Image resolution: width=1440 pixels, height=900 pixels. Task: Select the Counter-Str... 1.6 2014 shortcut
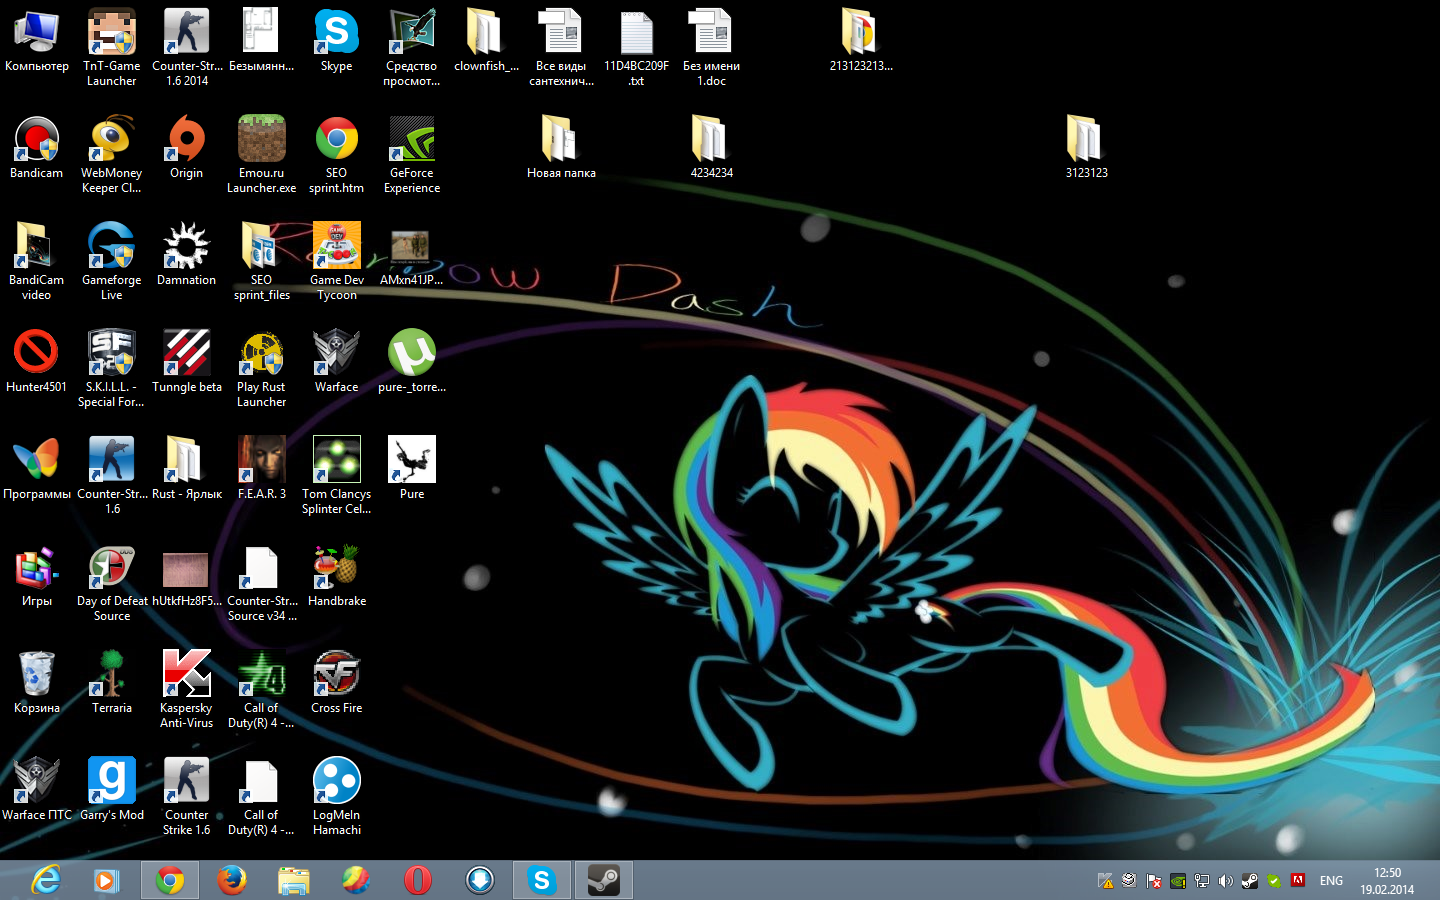point(187,48)
